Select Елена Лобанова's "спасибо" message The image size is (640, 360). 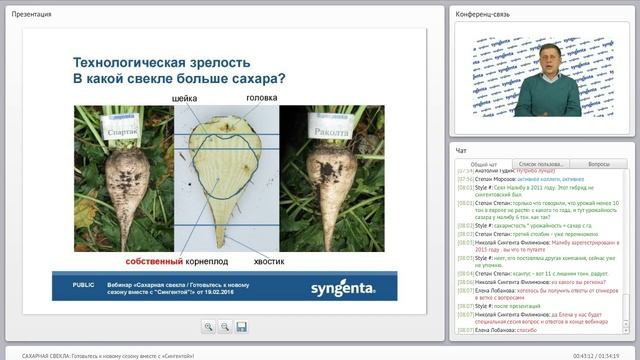497,330
